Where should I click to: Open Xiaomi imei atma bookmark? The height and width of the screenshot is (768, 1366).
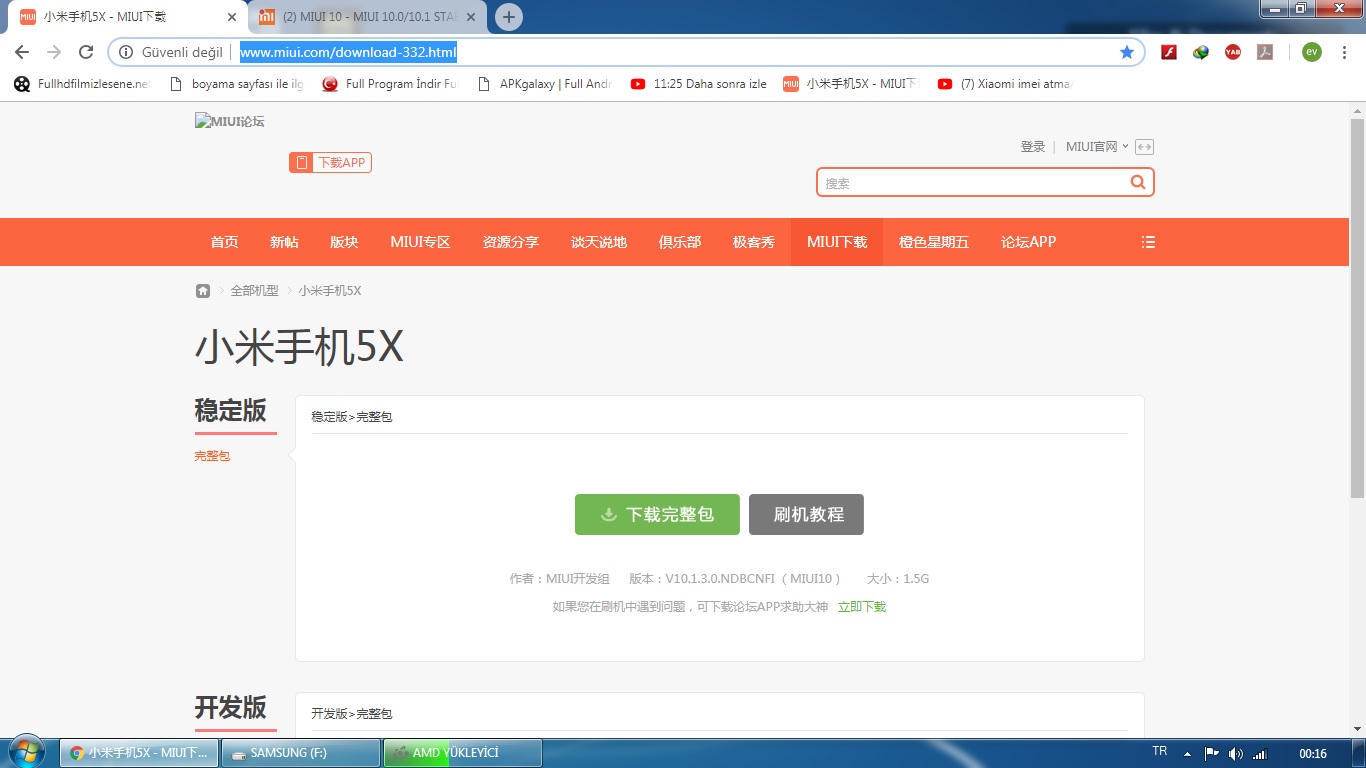click(x=1006, y=84)
